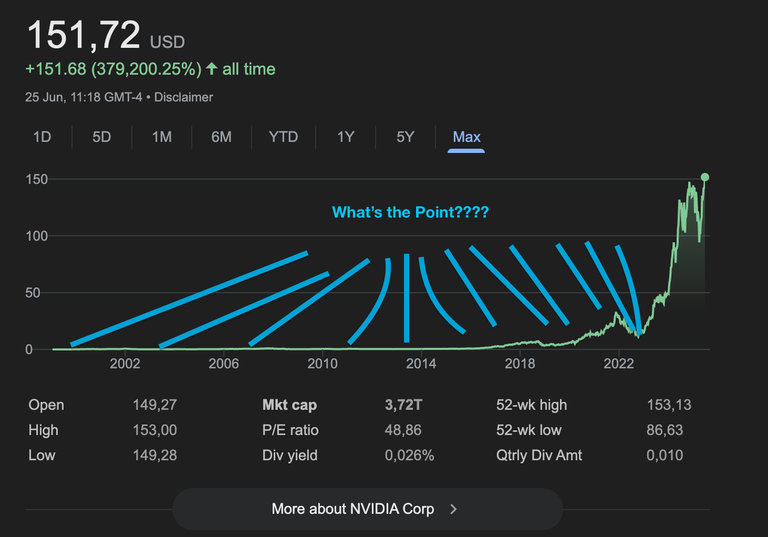Click the Low label

42,455
